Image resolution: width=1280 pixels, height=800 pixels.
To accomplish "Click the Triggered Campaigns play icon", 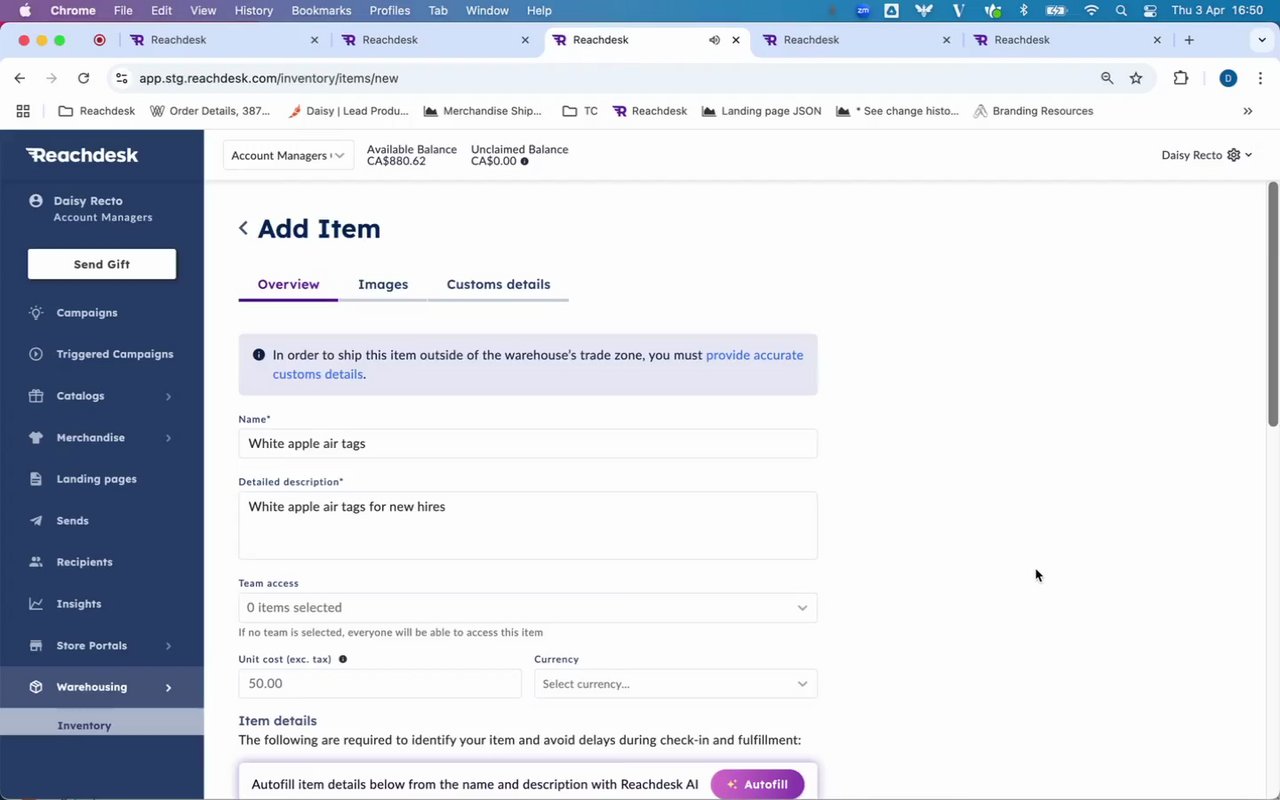I will click(x=36, y=354).
